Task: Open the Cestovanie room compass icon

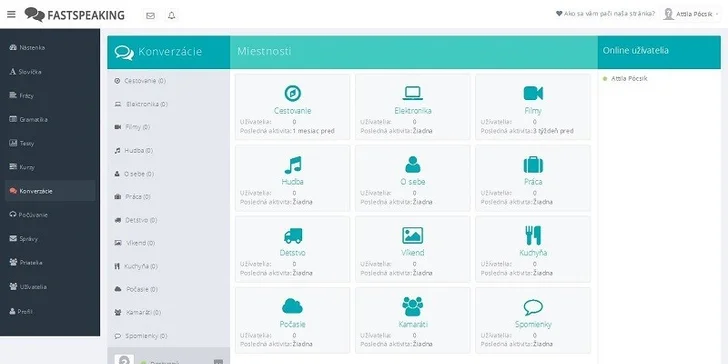Action: point(292,93)
